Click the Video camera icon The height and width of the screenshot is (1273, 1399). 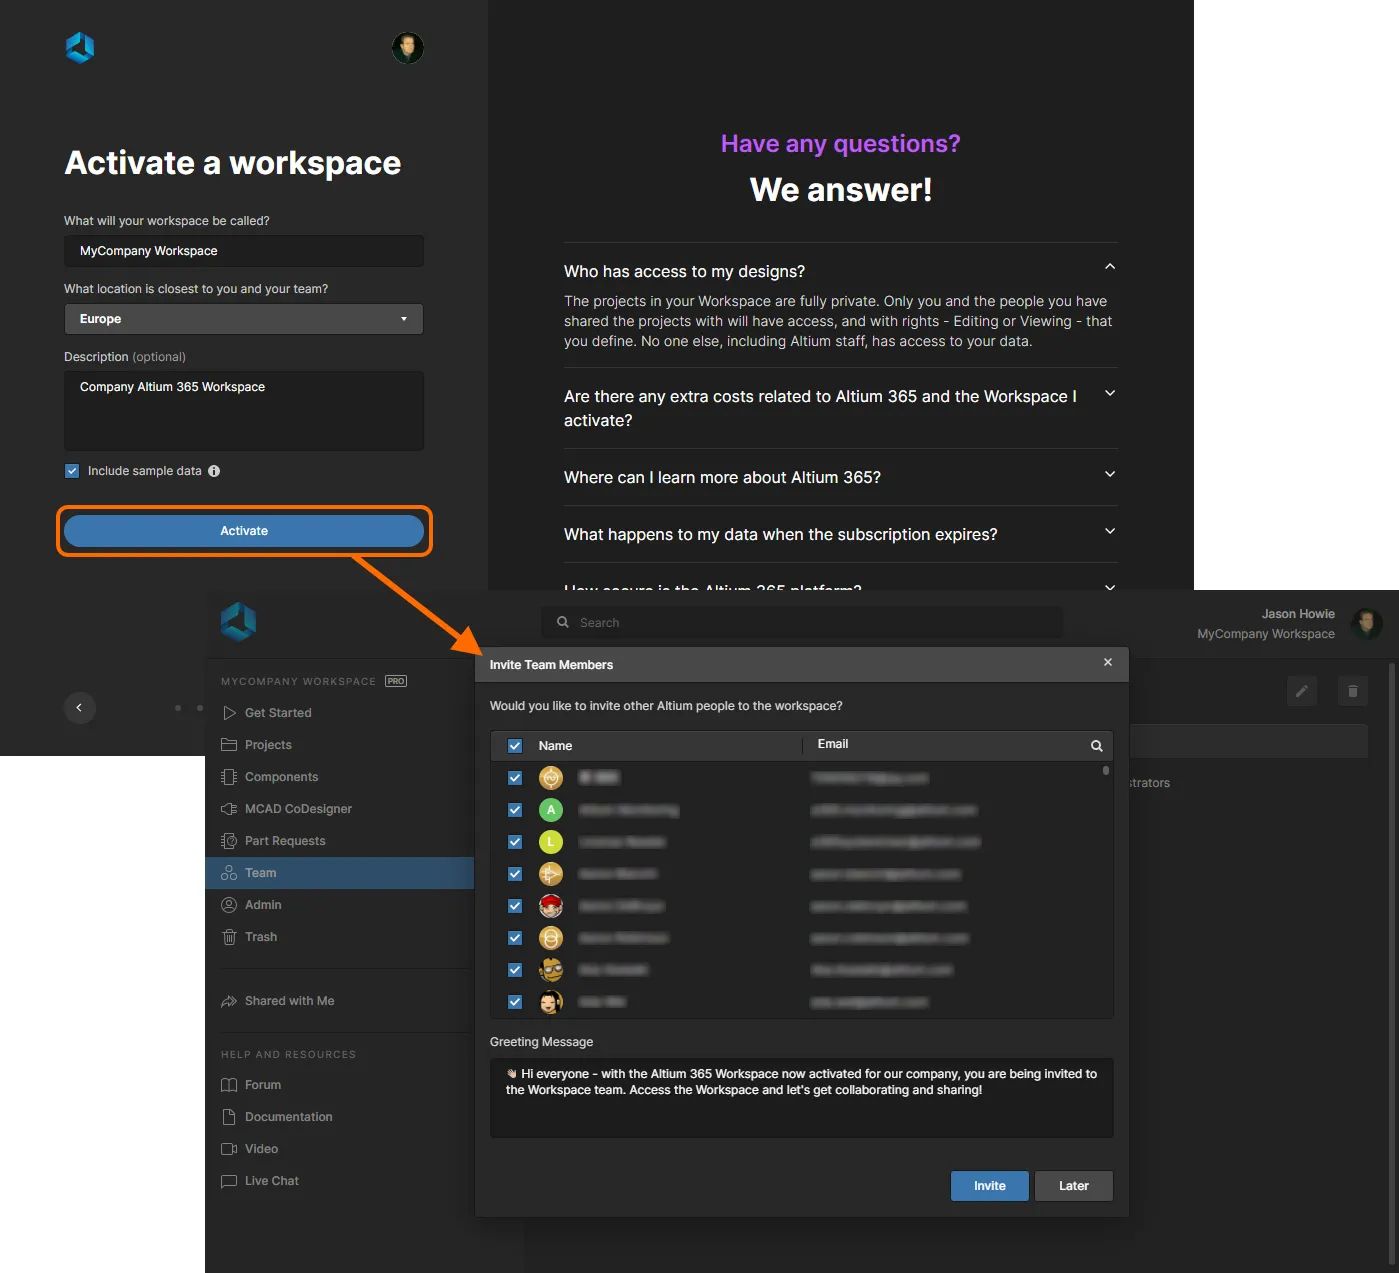click(229, 1149)
